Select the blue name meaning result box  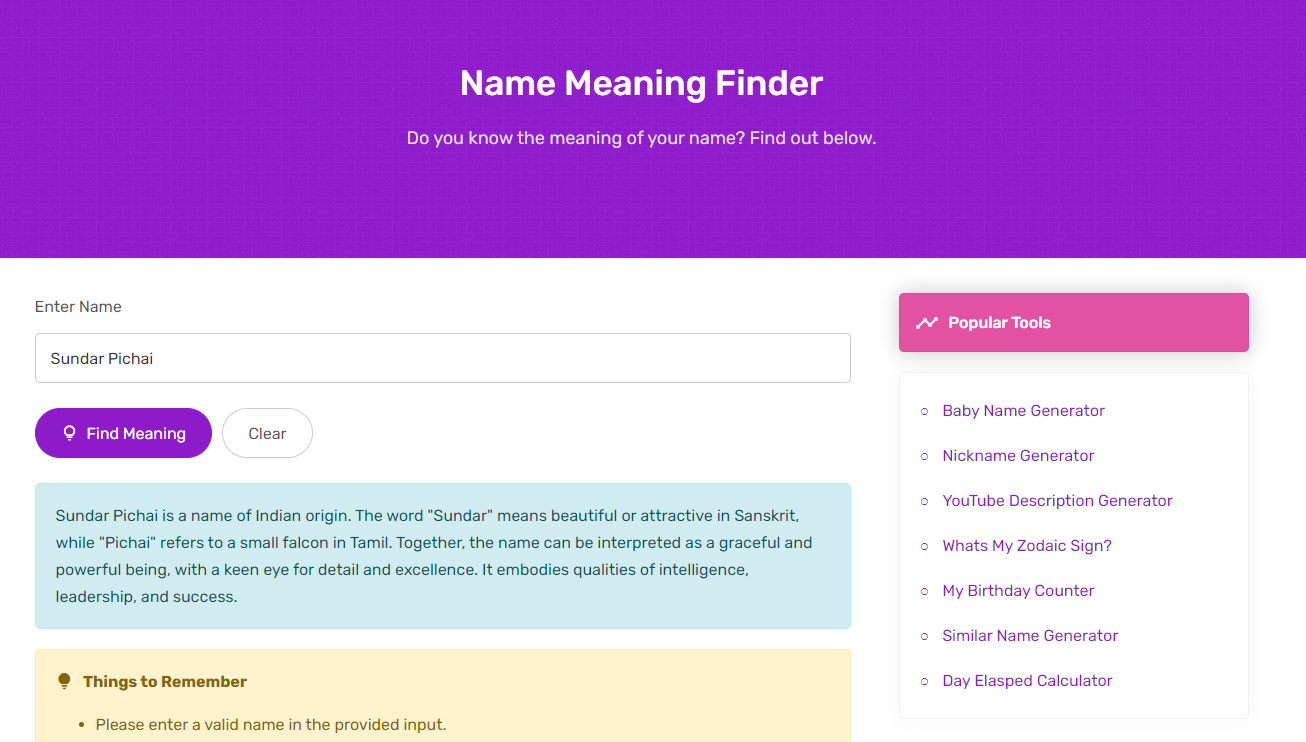[443, 556]
